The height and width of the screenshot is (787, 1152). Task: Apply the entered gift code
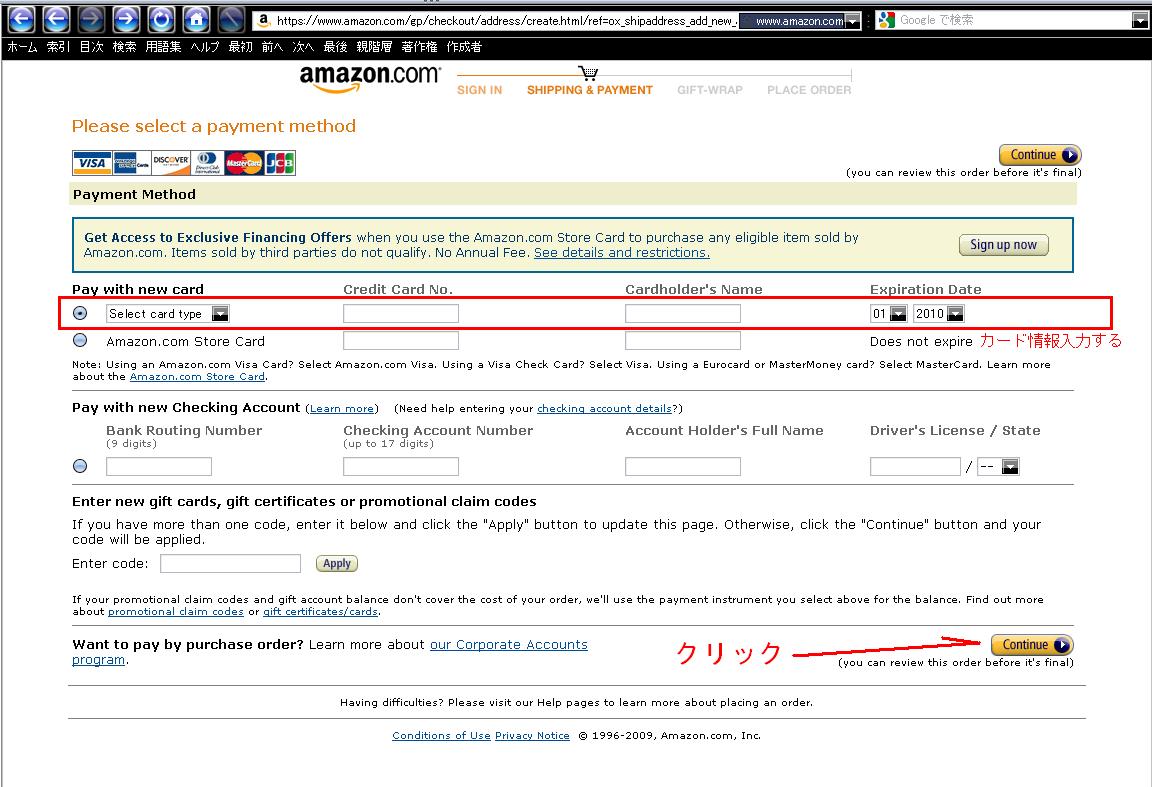tap(336, 564)
